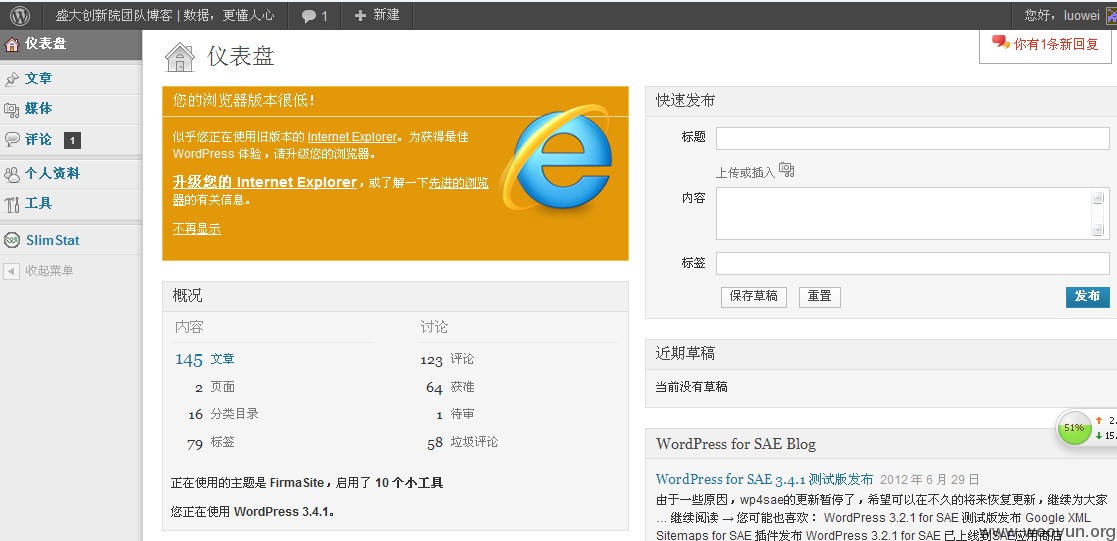Focus the 内容 content text area
The height and width of the screenshot is (541, 1117).
[x=913, y=214]
